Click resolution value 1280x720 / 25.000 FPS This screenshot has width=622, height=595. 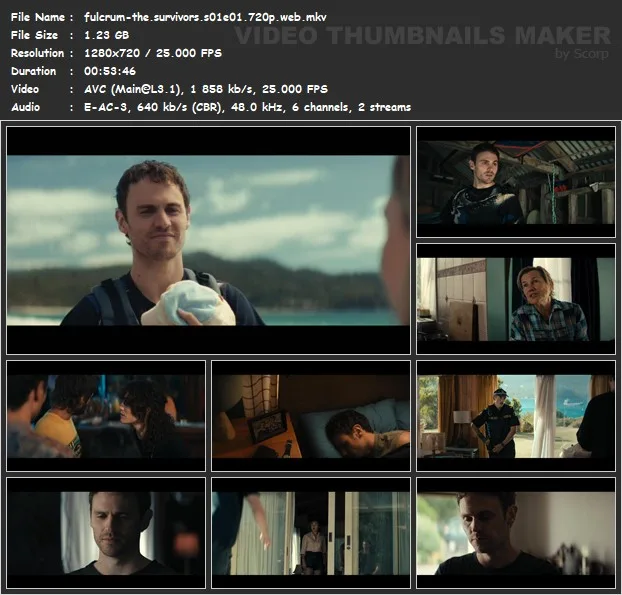click(x=153, y=53)
